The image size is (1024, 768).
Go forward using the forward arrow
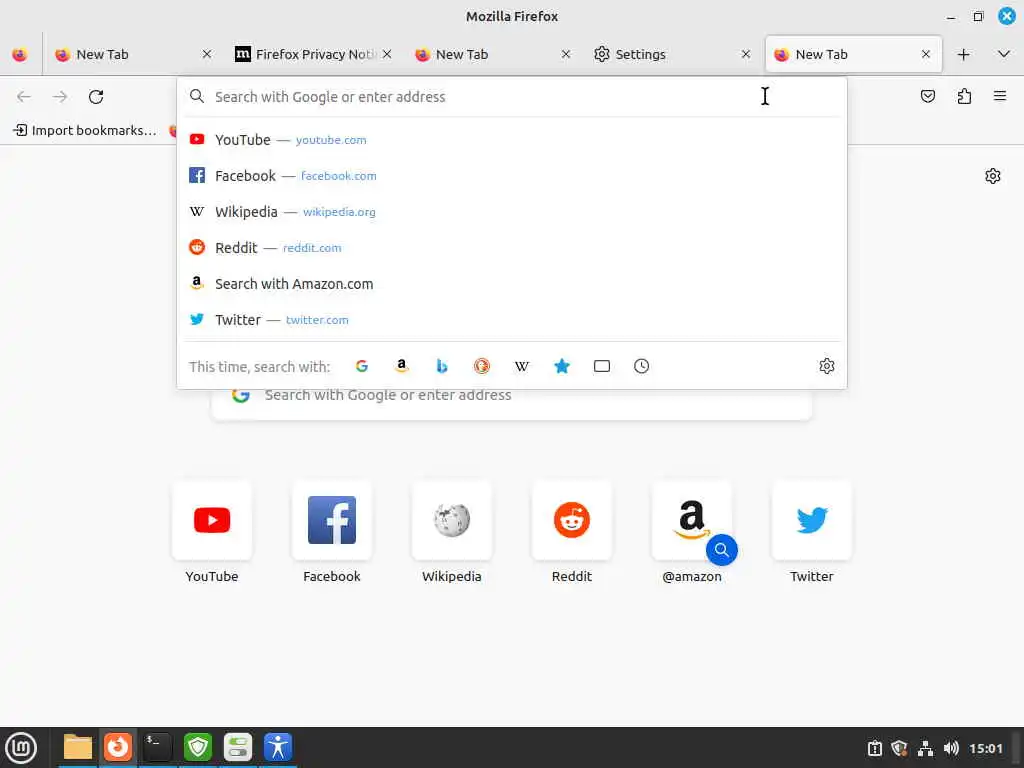(x=60, y=97)
